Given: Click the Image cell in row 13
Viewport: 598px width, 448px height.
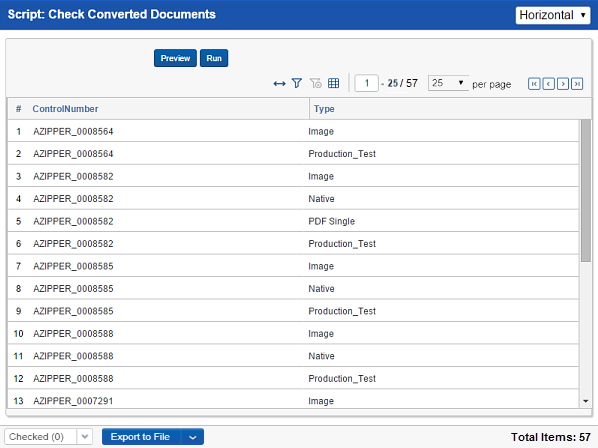Looking at the screenshot, I should [x=321, y=401].
